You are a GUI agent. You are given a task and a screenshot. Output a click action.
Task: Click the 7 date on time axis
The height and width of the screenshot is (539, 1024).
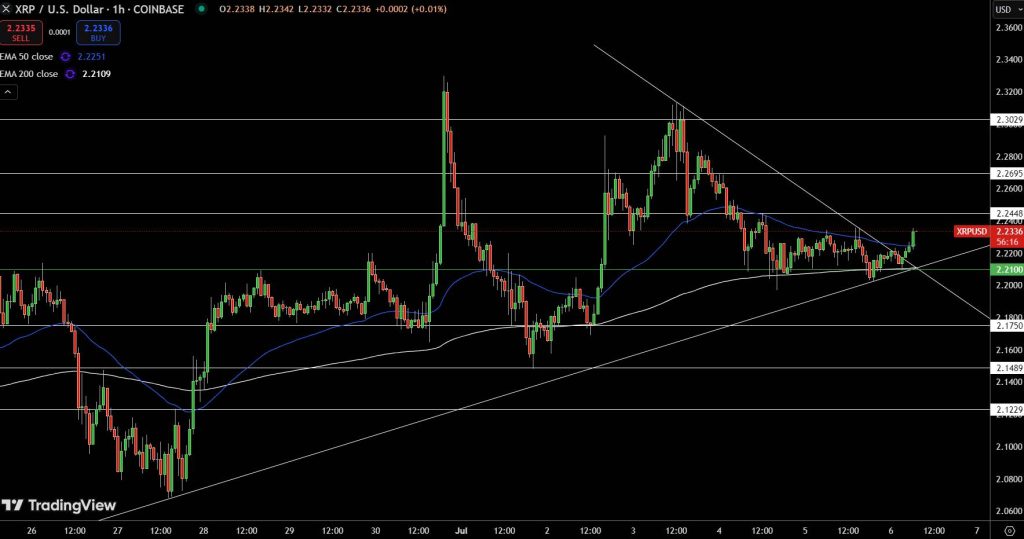click(x=977, y=531)
